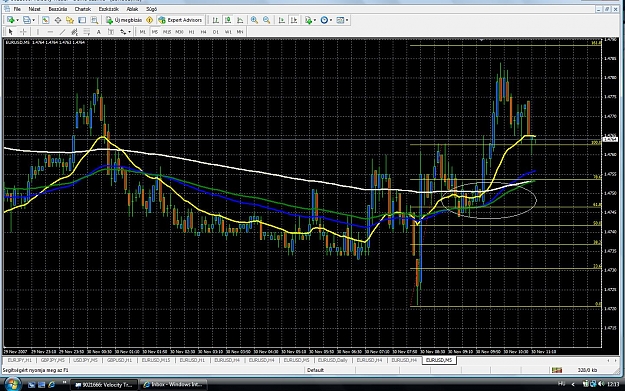Viewport: 625px width, 391px height.
Task: Select the Arrows drawing tool
Action: coord(123,31)
